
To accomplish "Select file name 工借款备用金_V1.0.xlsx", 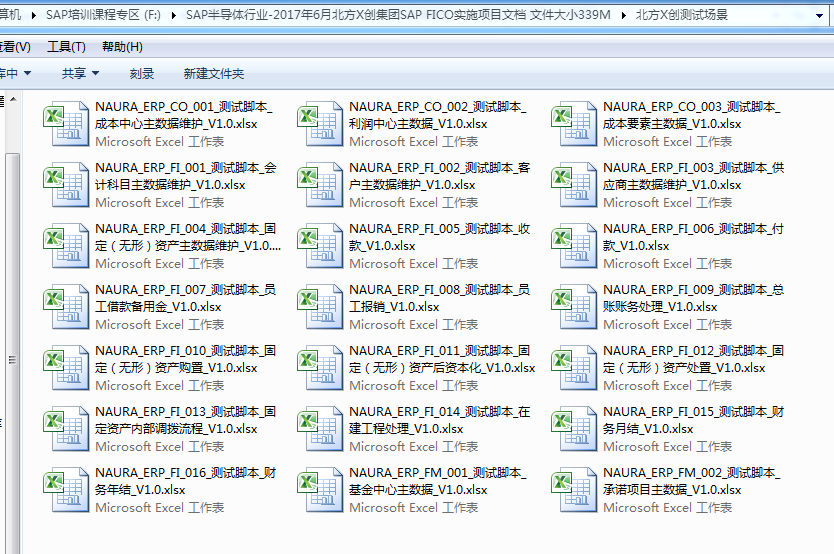I will coord(158,307).
